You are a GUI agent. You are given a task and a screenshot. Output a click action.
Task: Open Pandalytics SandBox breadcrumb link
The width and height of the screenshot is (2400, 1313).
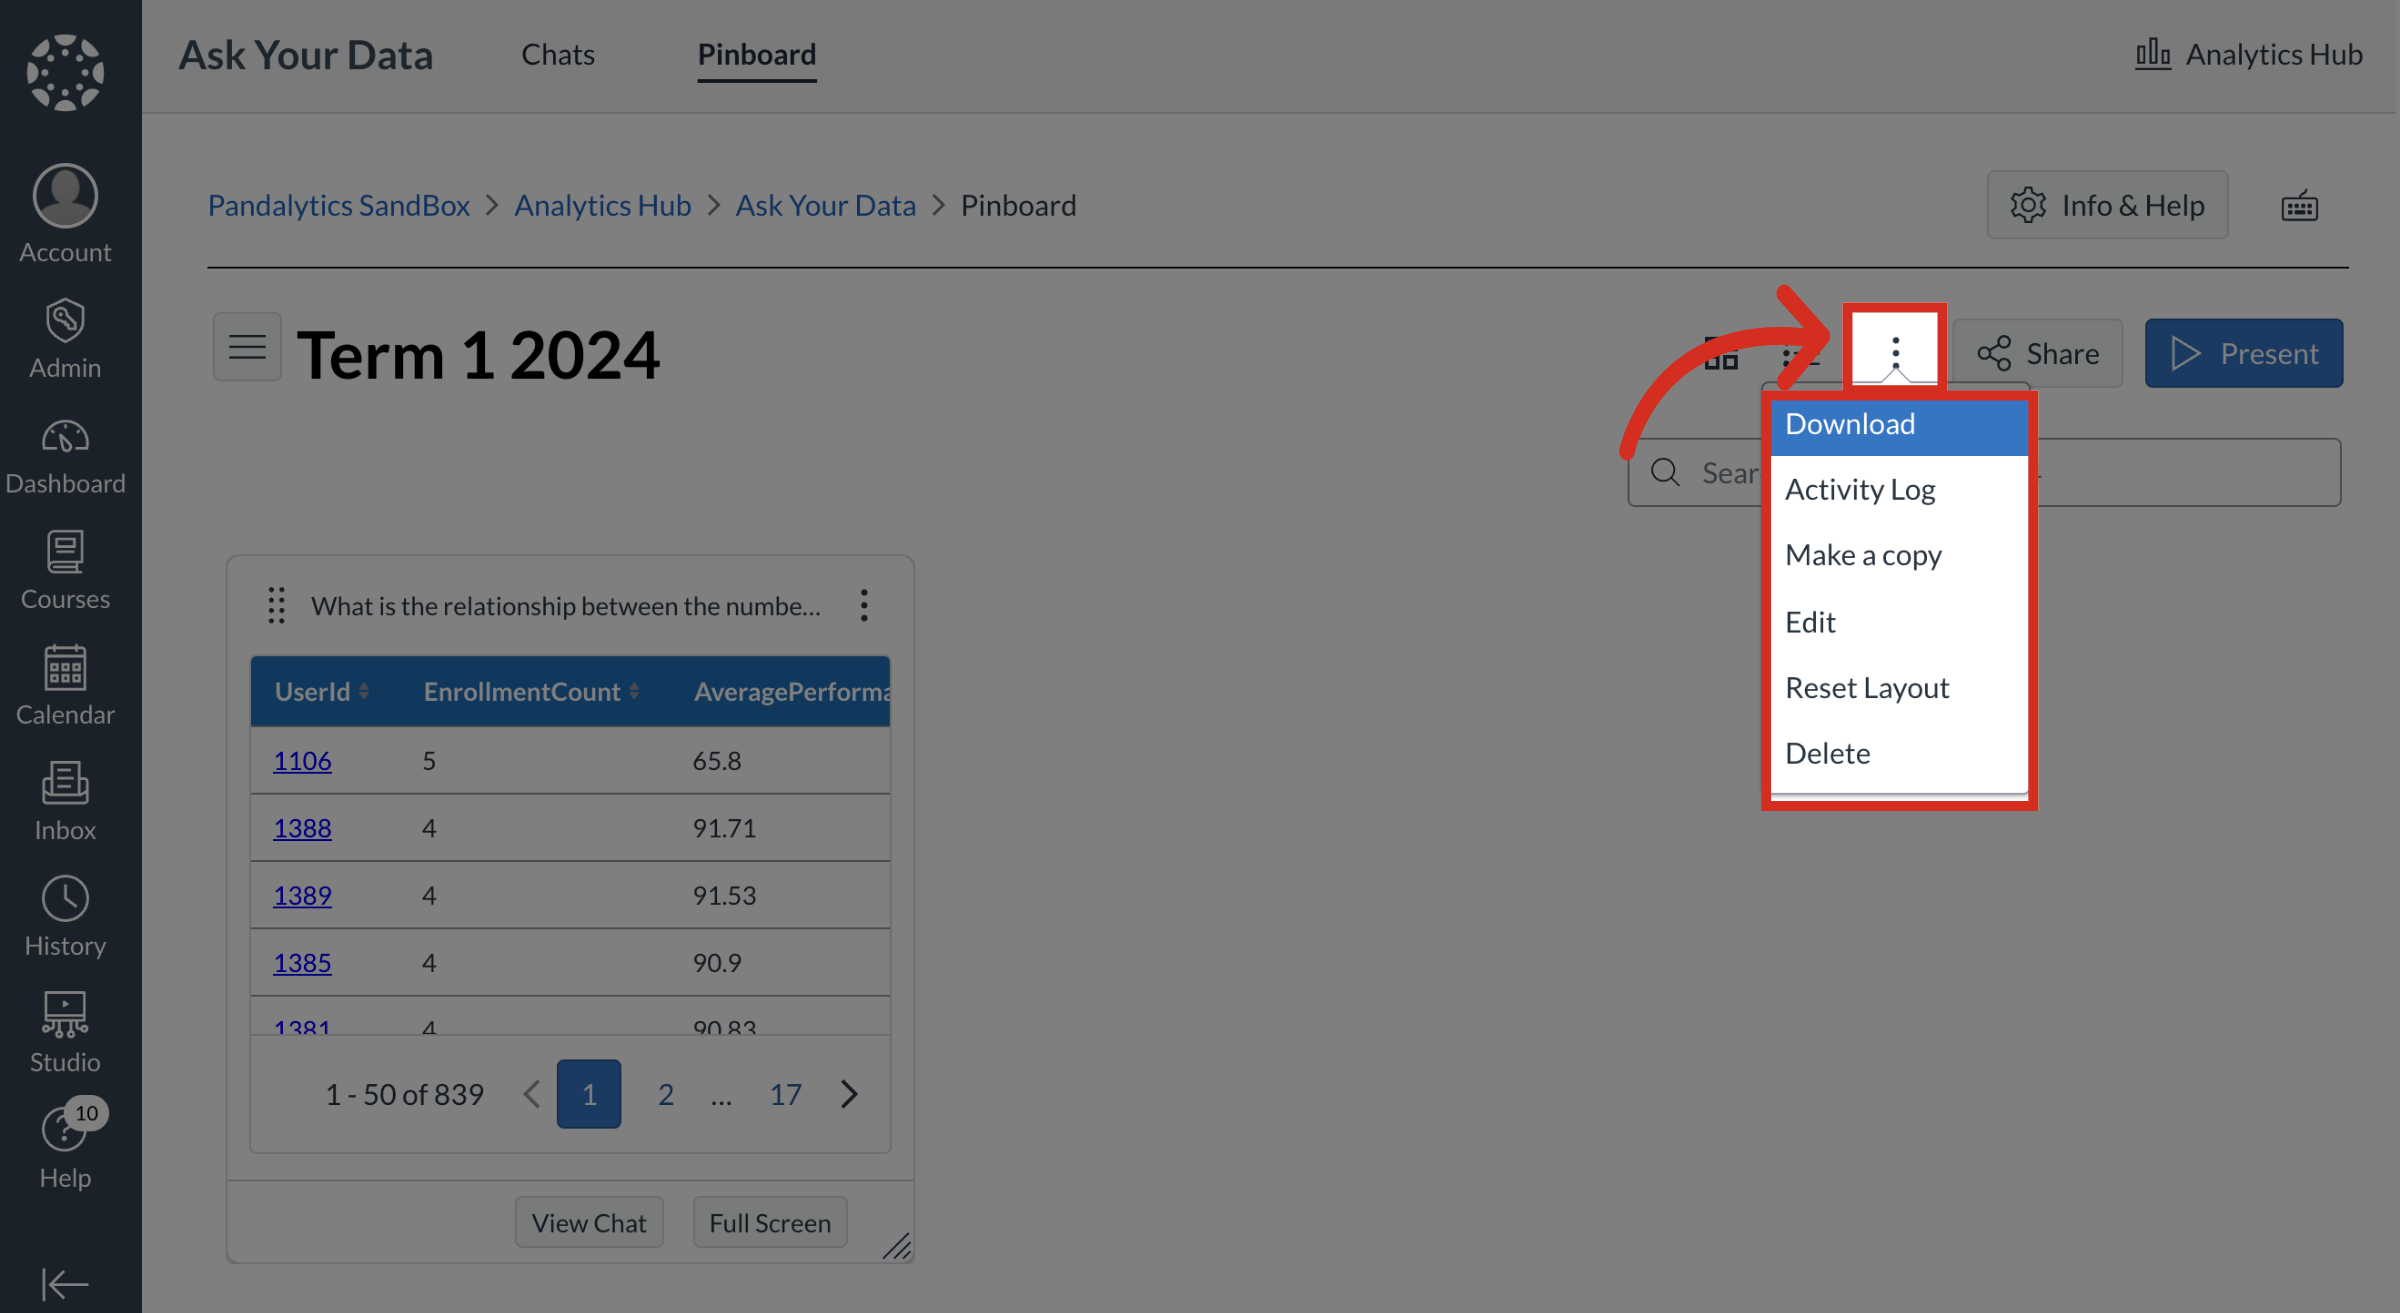pos(339,205)
